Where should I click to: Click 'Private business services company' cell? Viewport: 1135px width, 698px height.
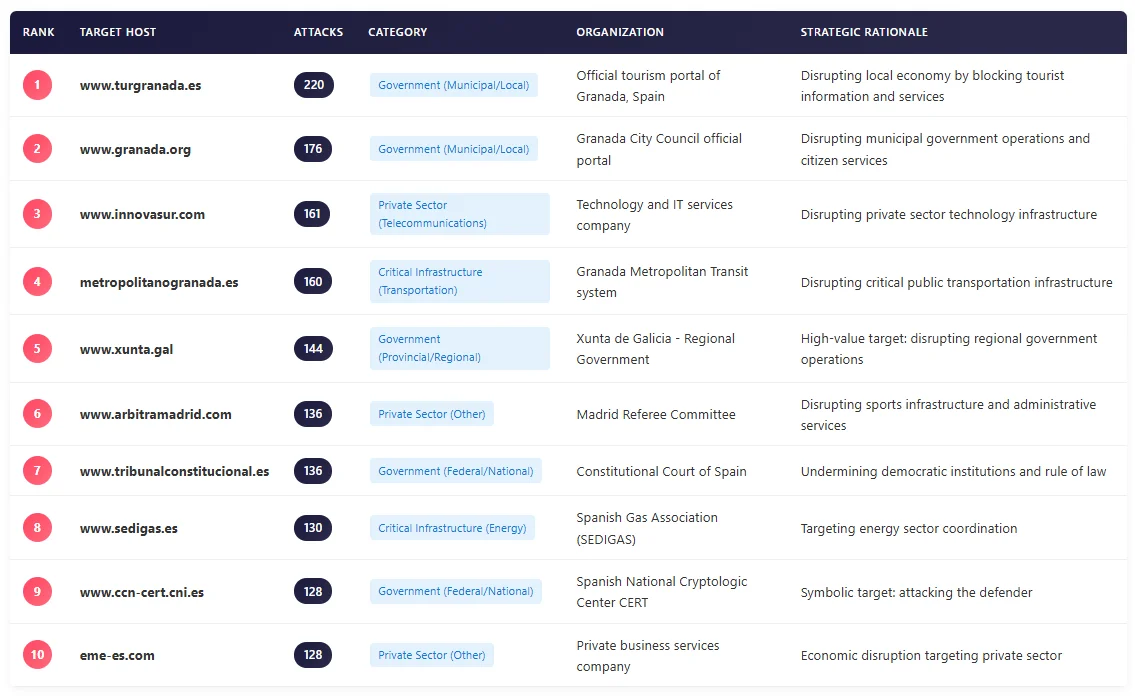click(648, 655)
